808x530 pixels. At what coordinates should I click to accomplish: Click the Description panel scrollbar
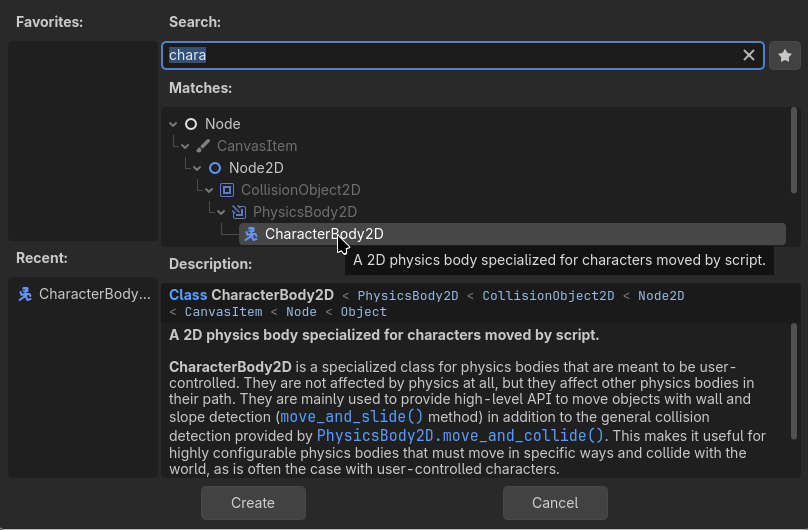click(x=794, y=381)
